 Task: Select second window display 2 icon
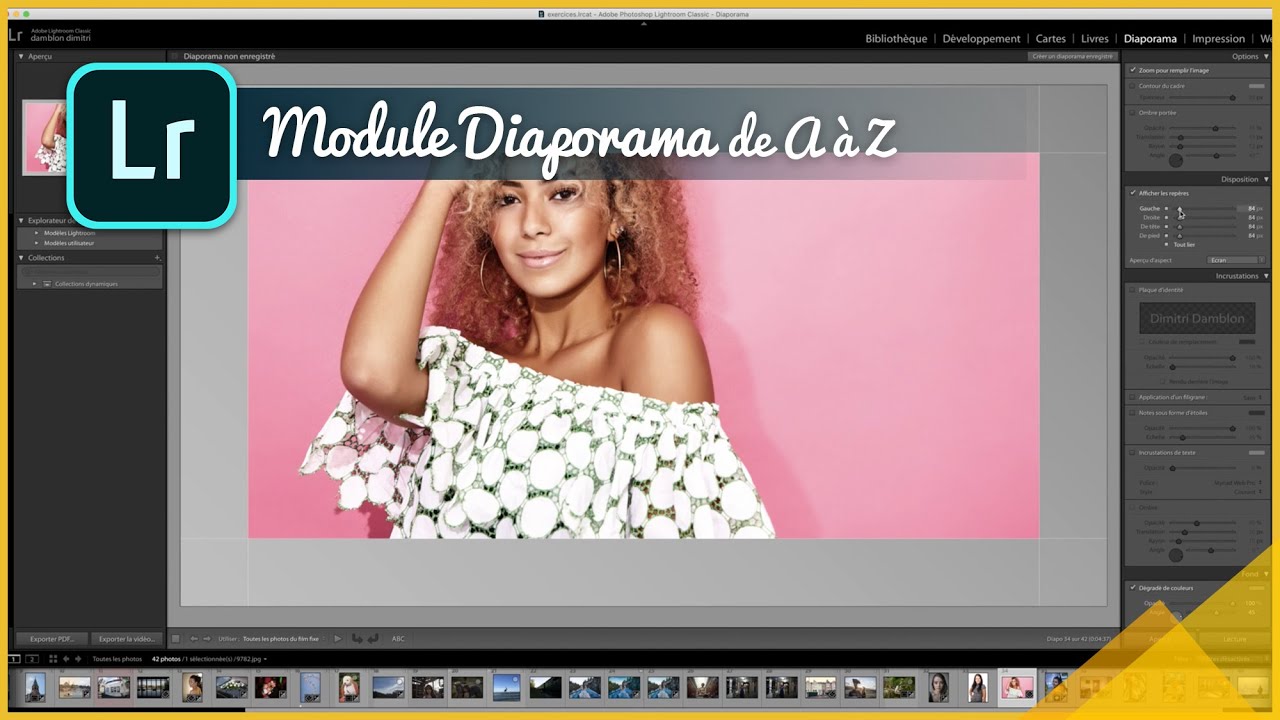pyautogui.click(x=32, y=659)
